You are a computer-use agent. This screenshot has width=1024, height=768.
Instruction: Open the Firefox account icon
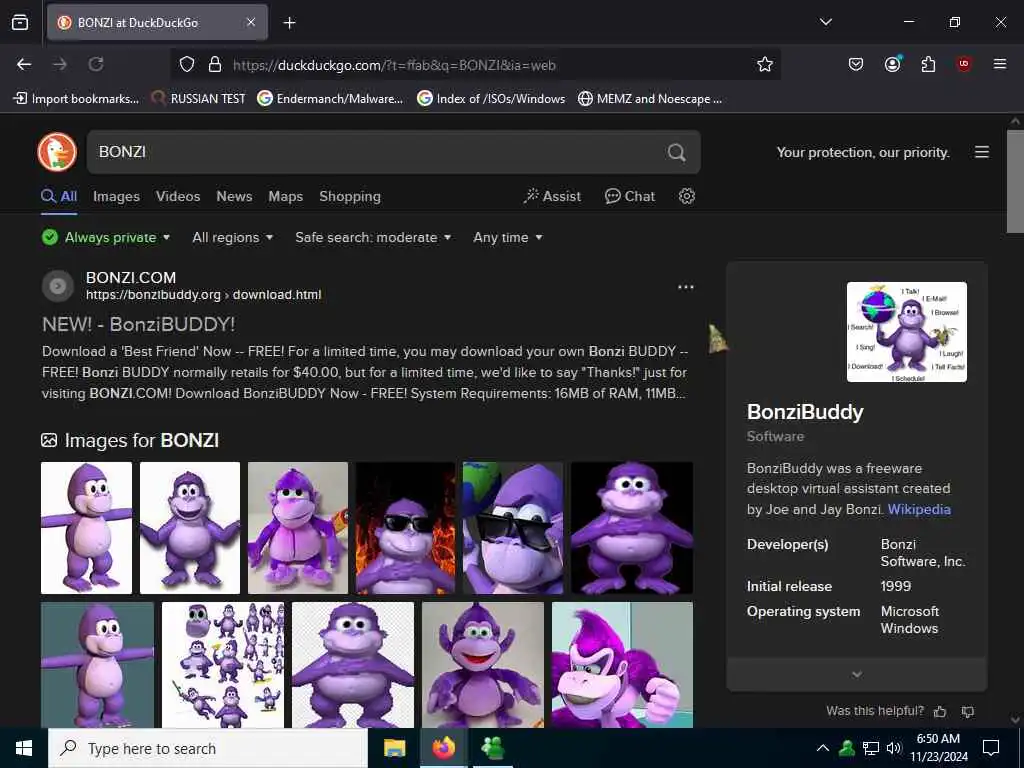892,64
